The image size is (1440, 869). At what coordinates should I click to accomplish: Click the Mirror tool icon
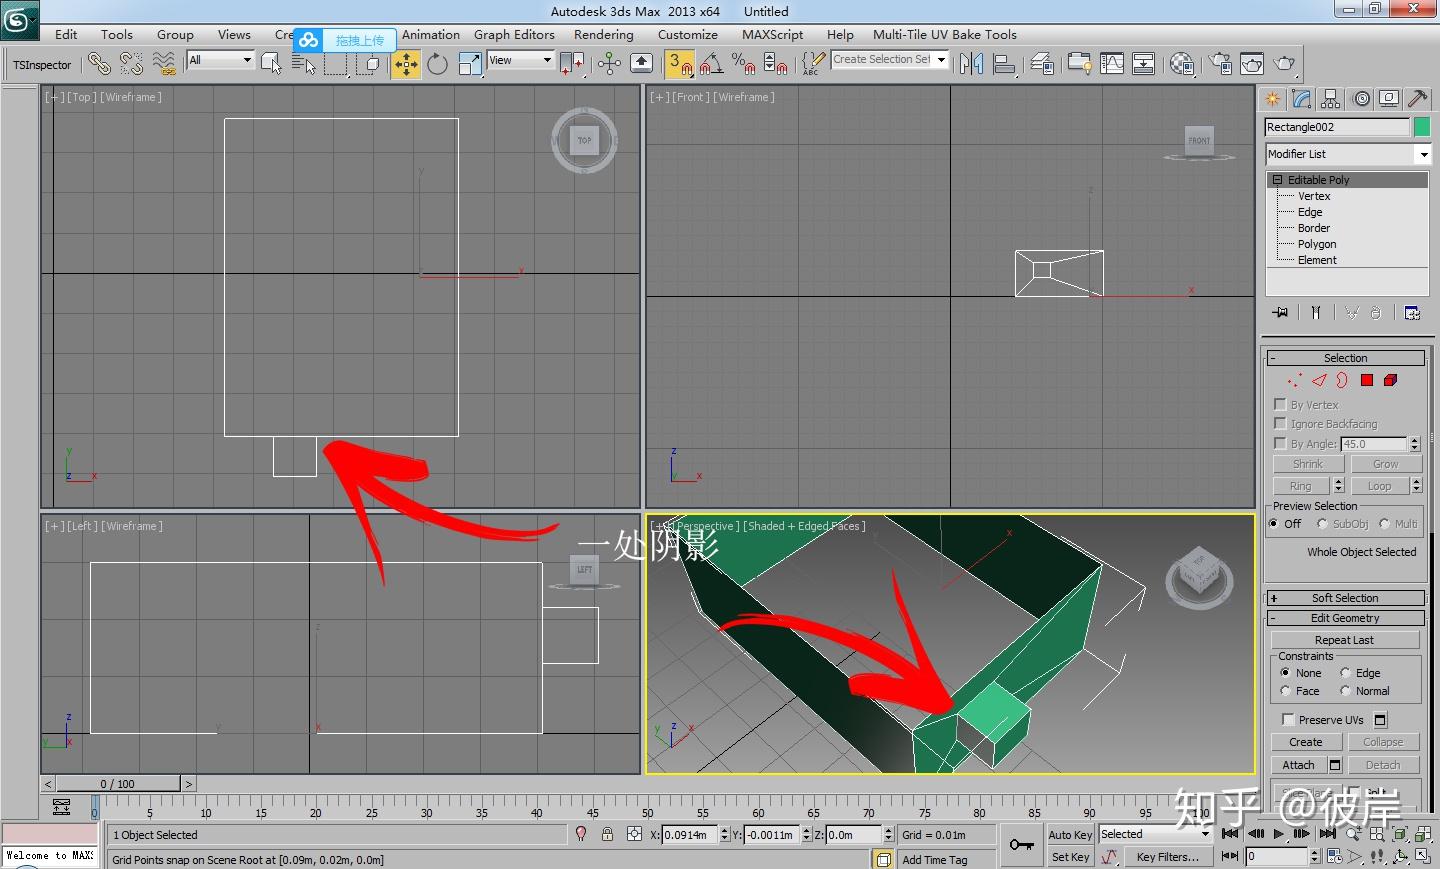pyautogui.click(x=971, y=64)
